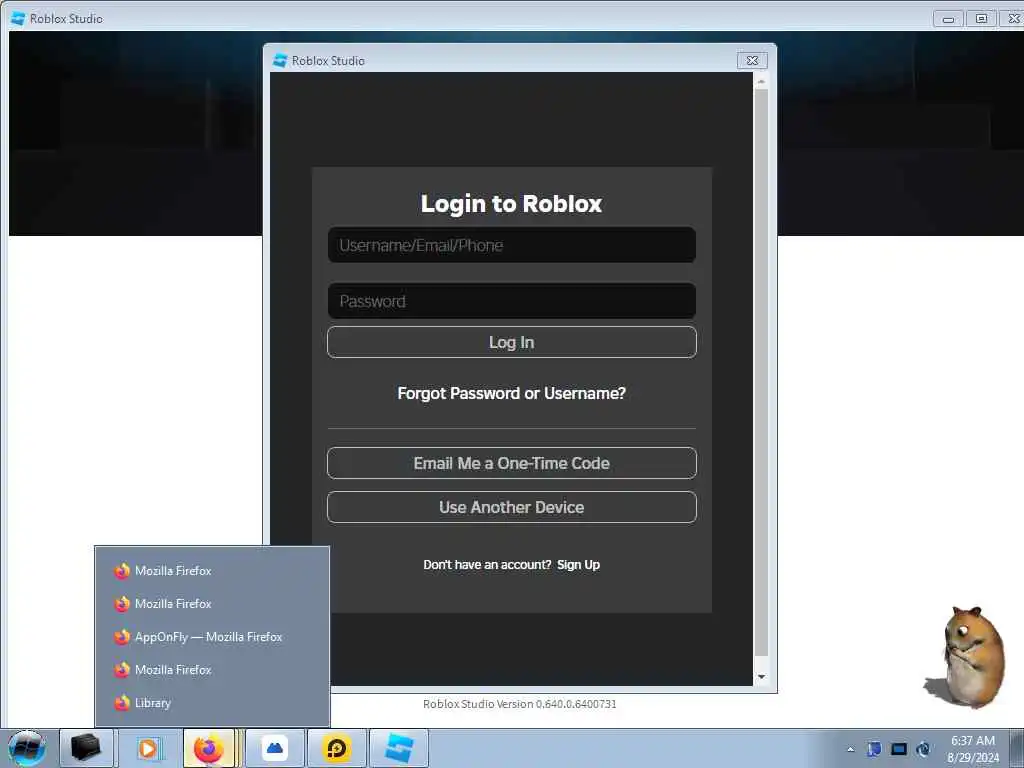Select Mozilla Firefox entry above Library
1024x768 pixels.
[212, 670]
